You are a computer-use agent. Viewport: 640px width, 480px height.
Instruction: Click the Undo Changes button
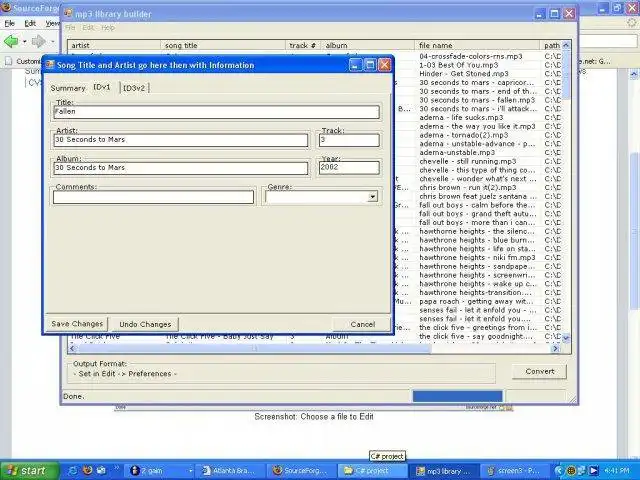coord(145,324)
